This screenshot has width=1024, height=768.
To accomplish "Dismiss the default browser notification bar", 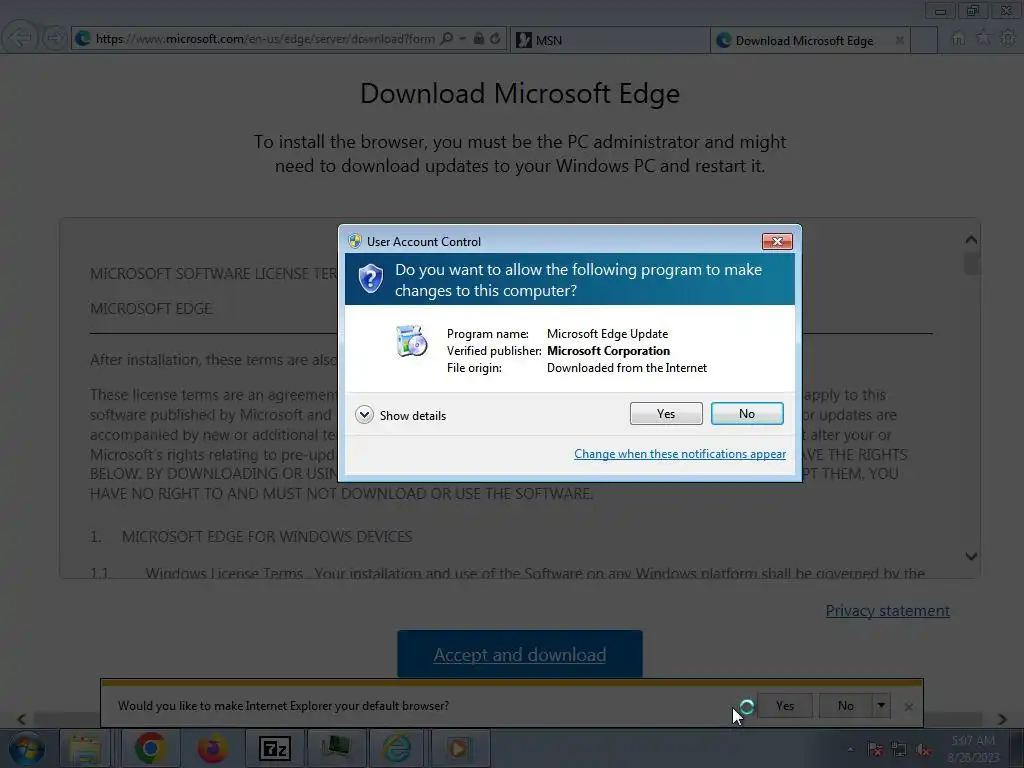I will [908, 707].
